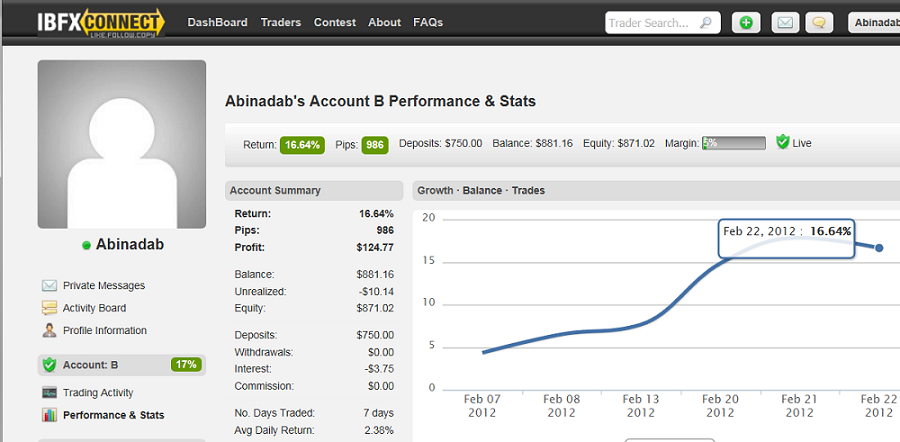Open the FAQs link in navbar

(x=428, y=22)
